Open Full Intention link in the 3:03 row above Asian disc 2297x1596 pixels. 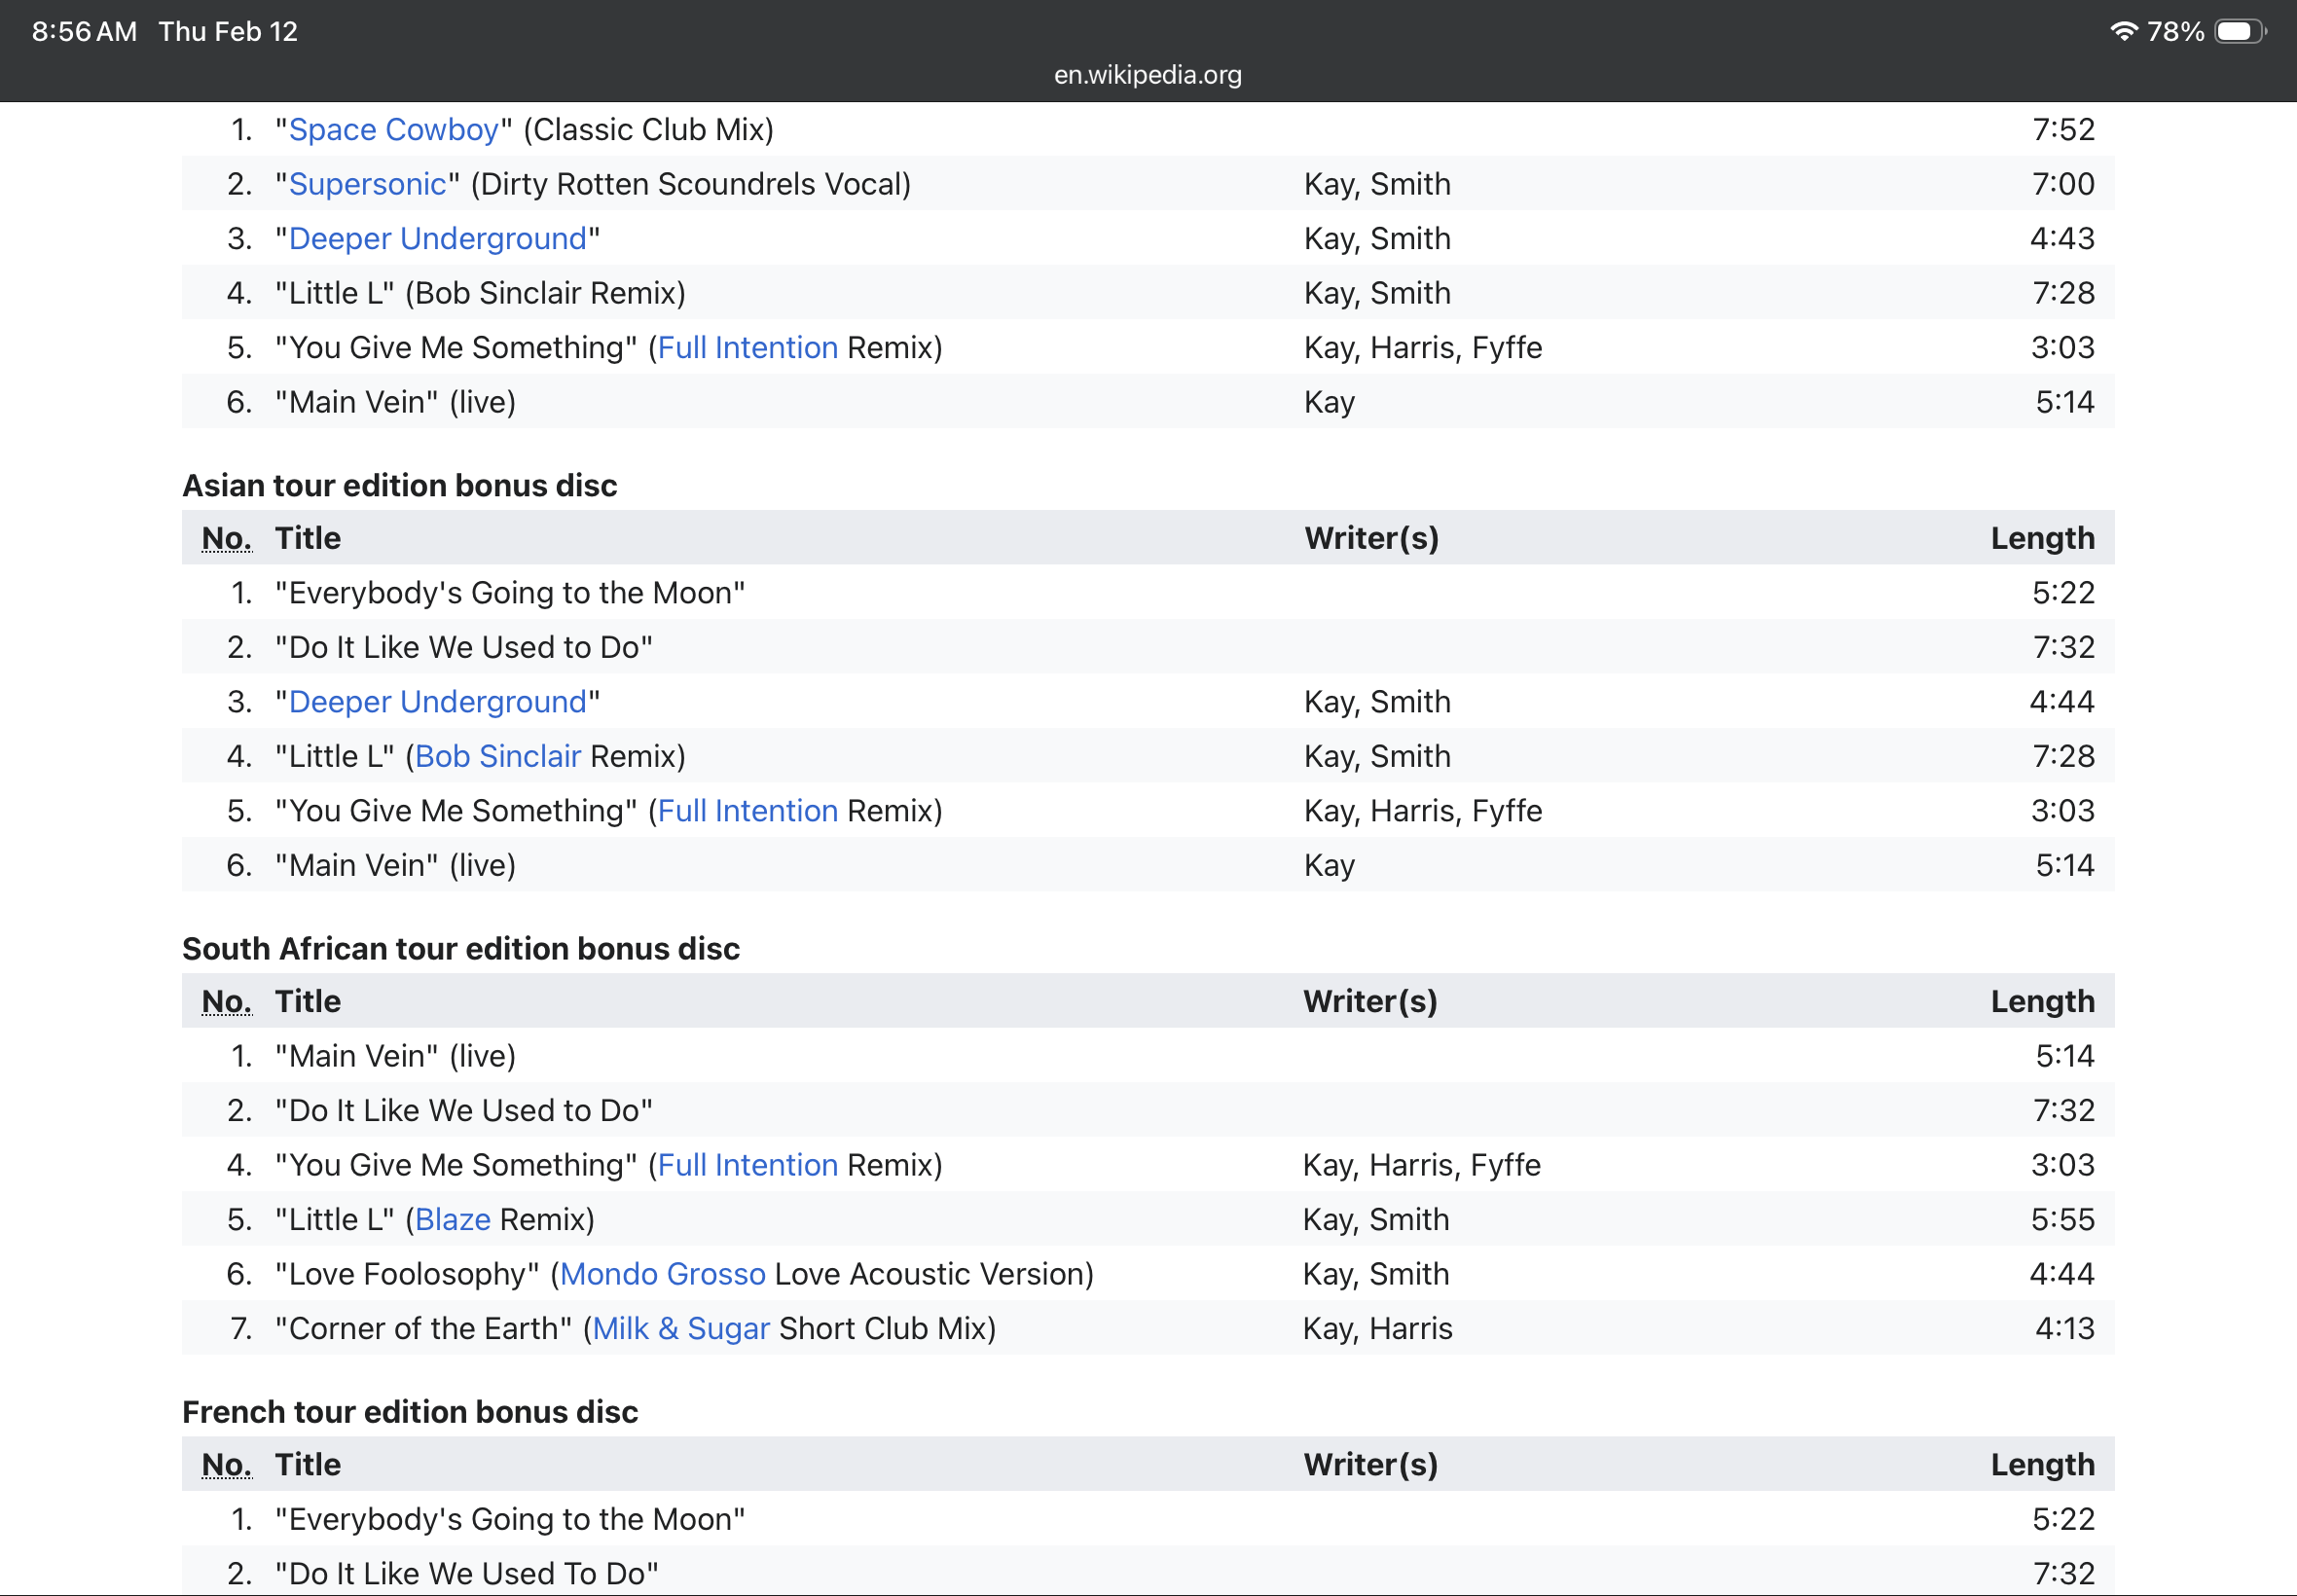(747, 347)
